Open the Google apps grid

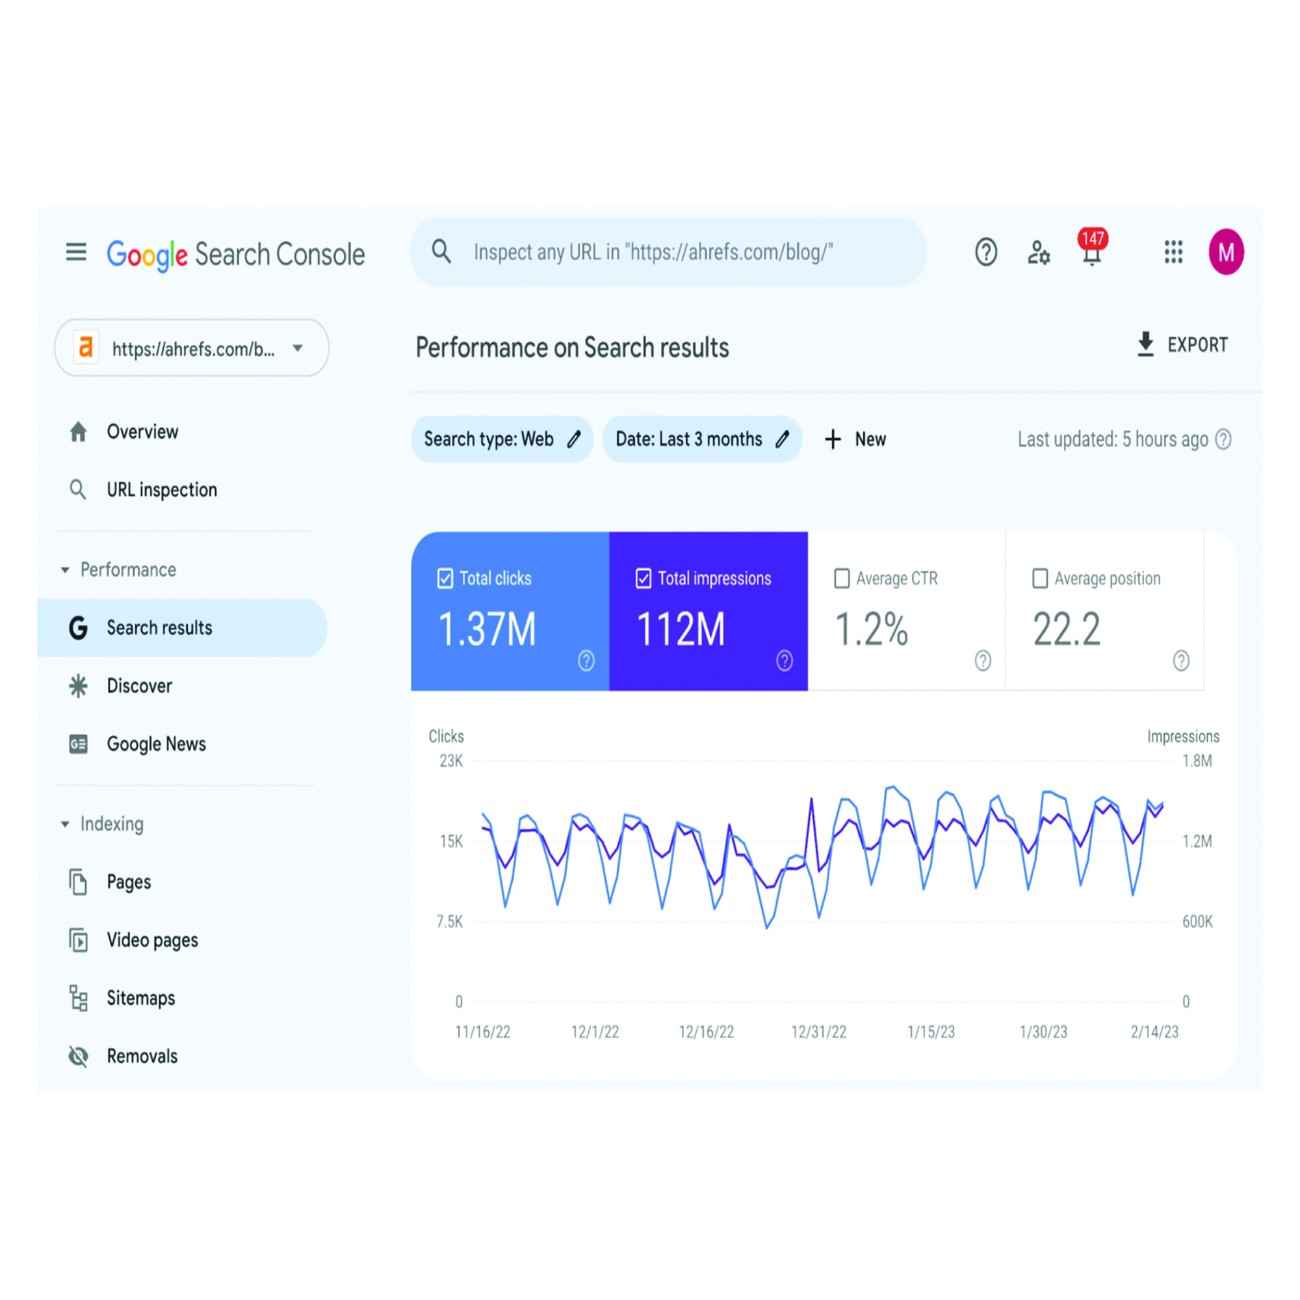click(x=1174, y=252)
